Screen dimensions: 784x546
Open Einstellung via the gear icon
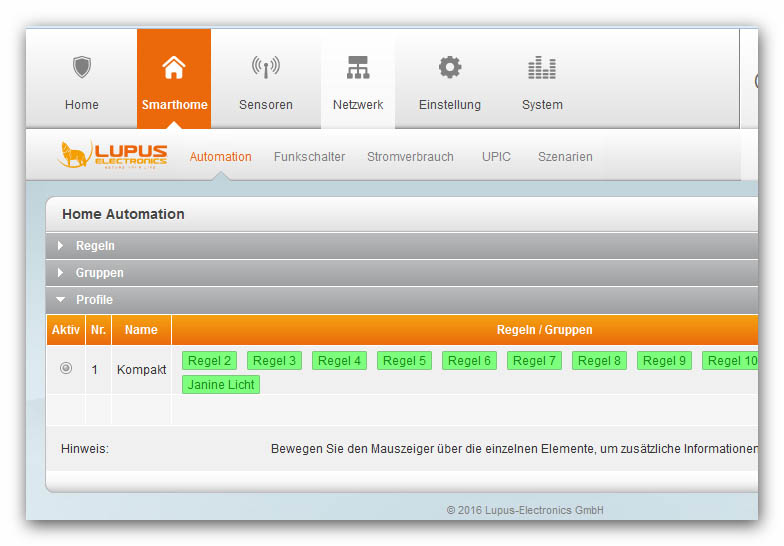(450, 68)
